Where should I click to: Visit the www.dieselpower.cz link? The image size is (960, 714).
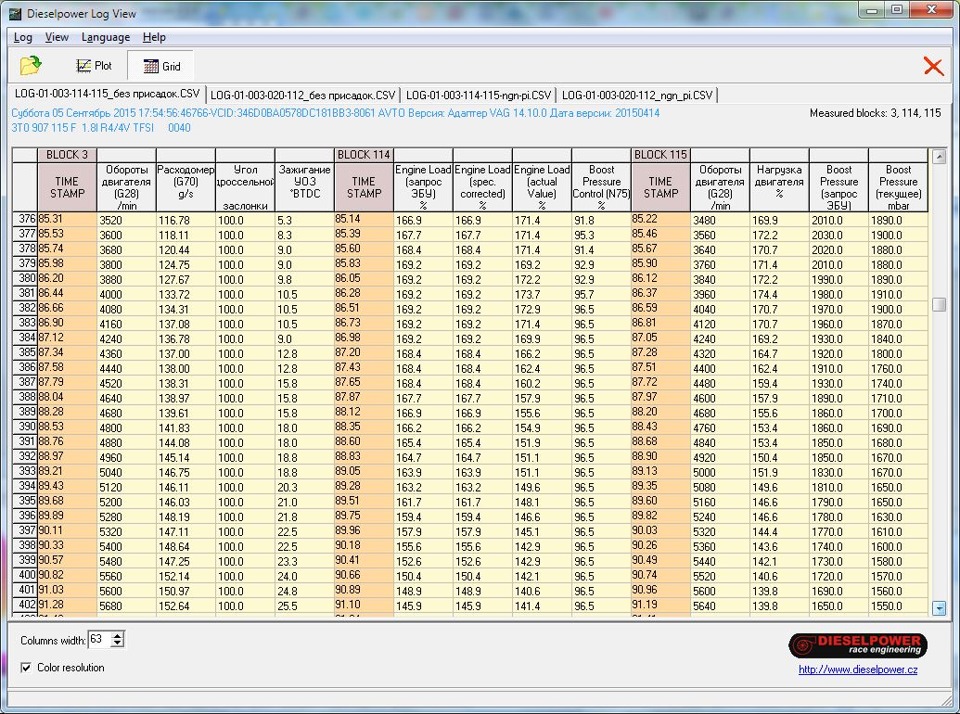click(857, 670)
